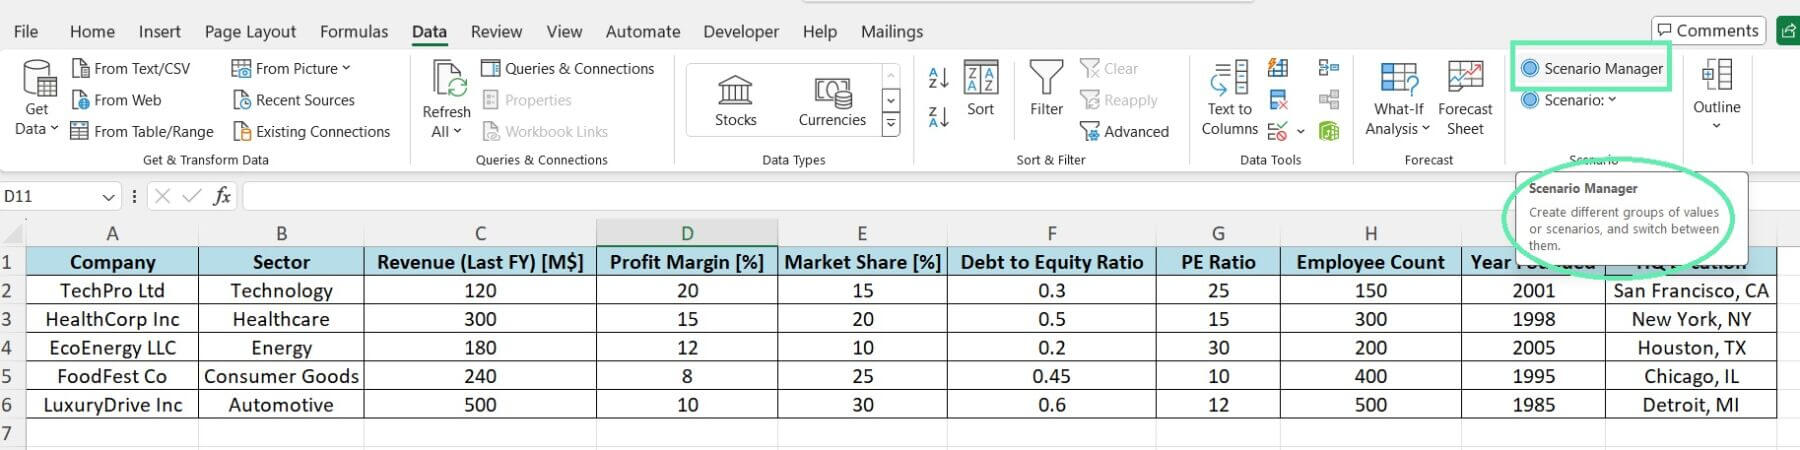The image size is (1800, 450).
Task: Open the Name Box dropdown
Action: coord(108,197)
